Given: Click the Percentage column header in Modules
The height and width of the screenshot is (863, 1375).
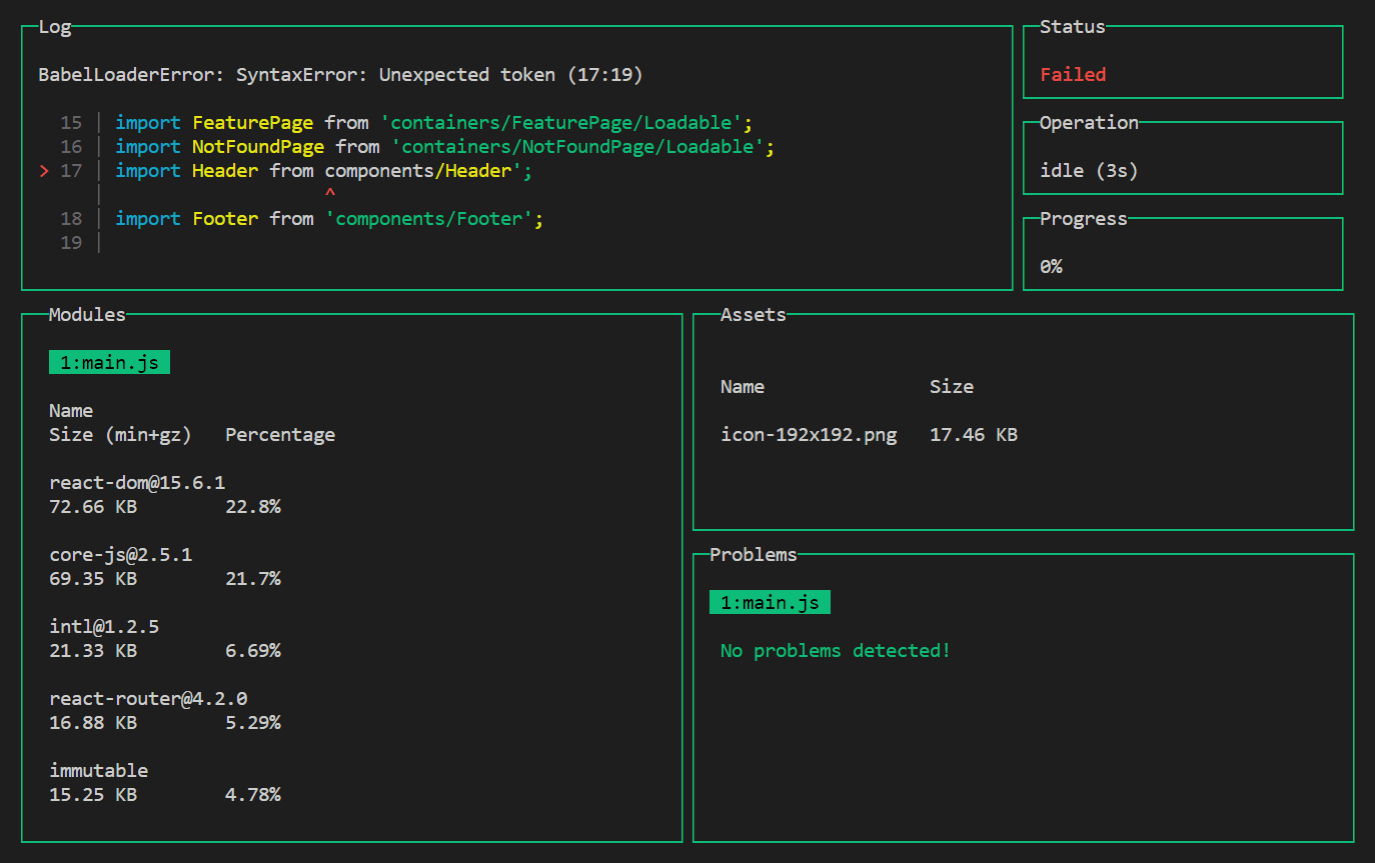Looking at the screenshot, I should pyautogui.click(x=280, y=434).
